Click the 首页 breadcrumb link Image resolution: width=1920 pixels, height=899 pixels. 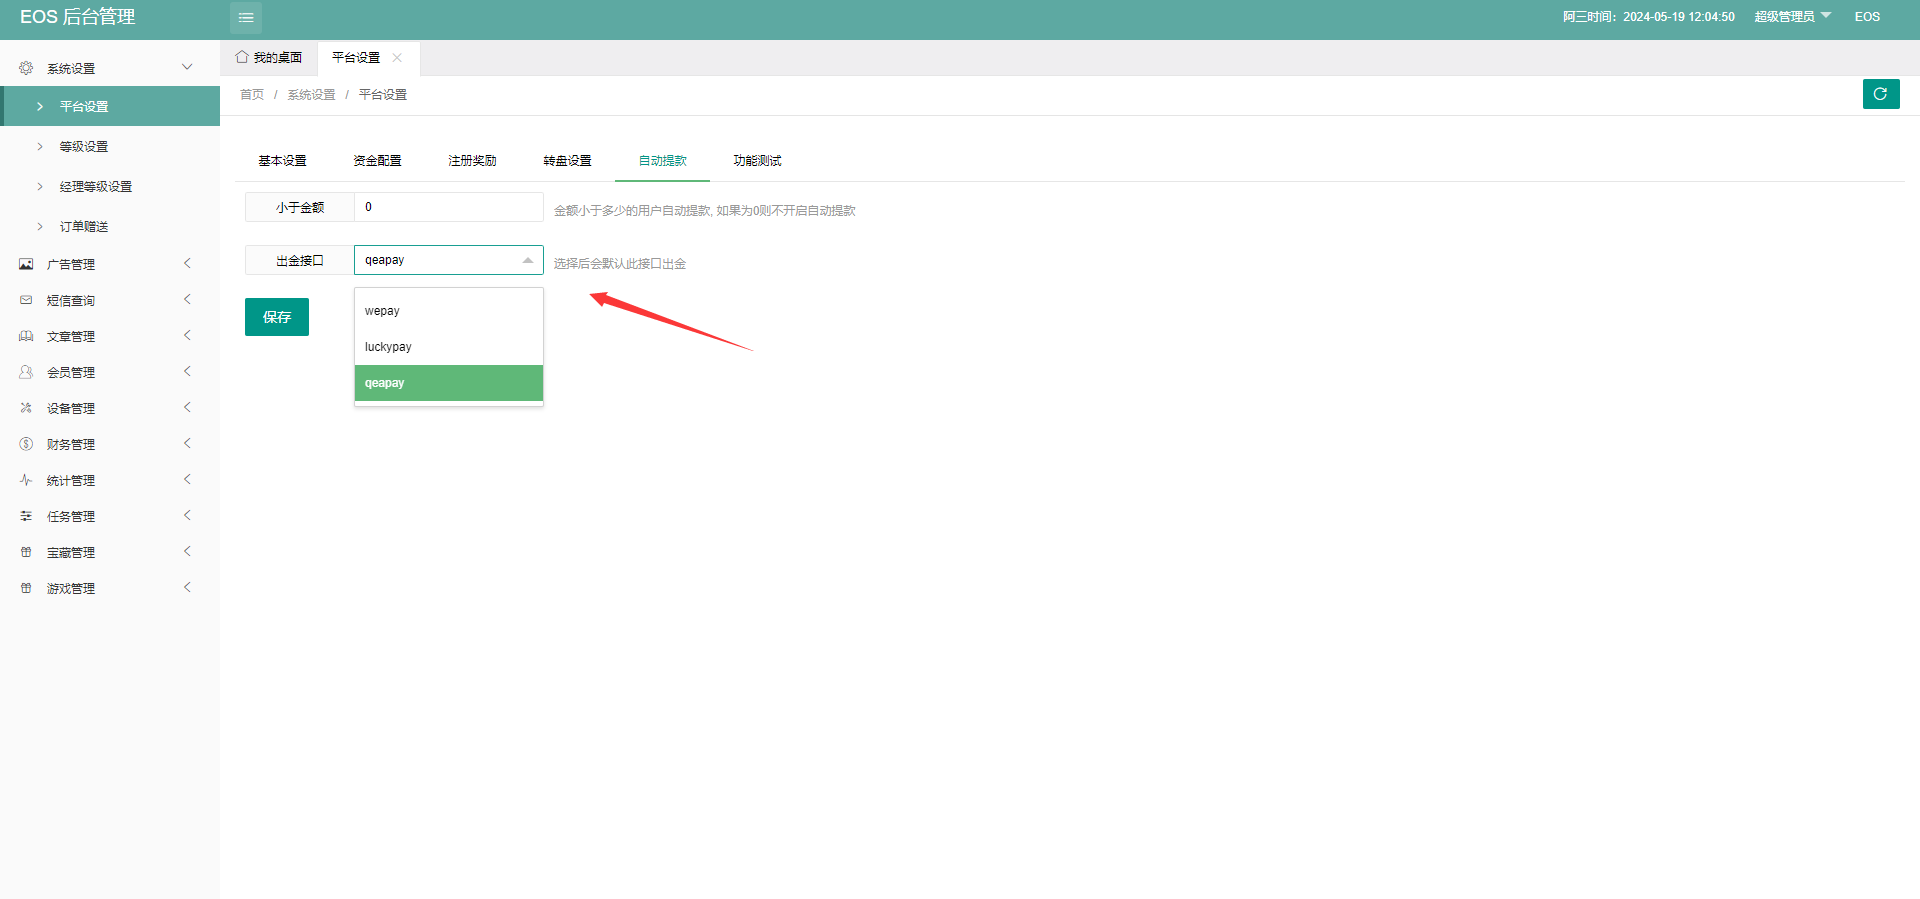[252, 95]
